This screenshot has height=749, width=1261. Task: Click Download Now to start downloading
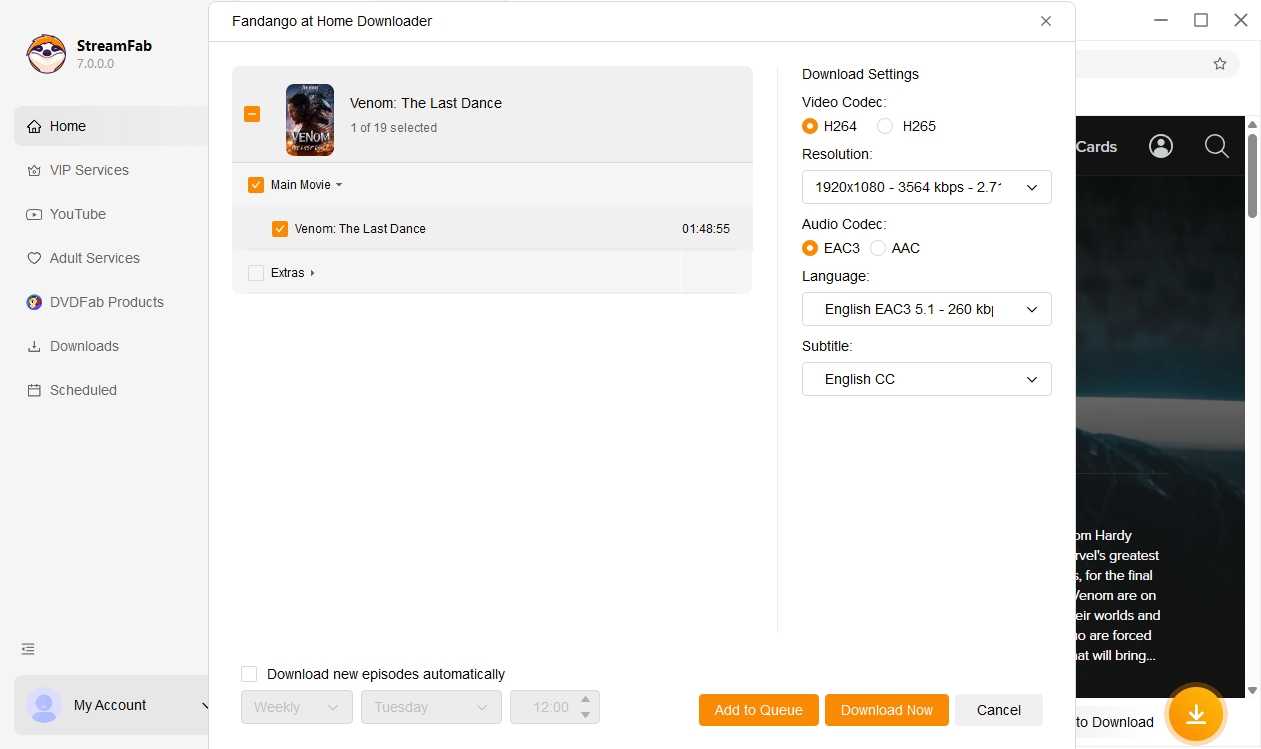pos(886,710)
